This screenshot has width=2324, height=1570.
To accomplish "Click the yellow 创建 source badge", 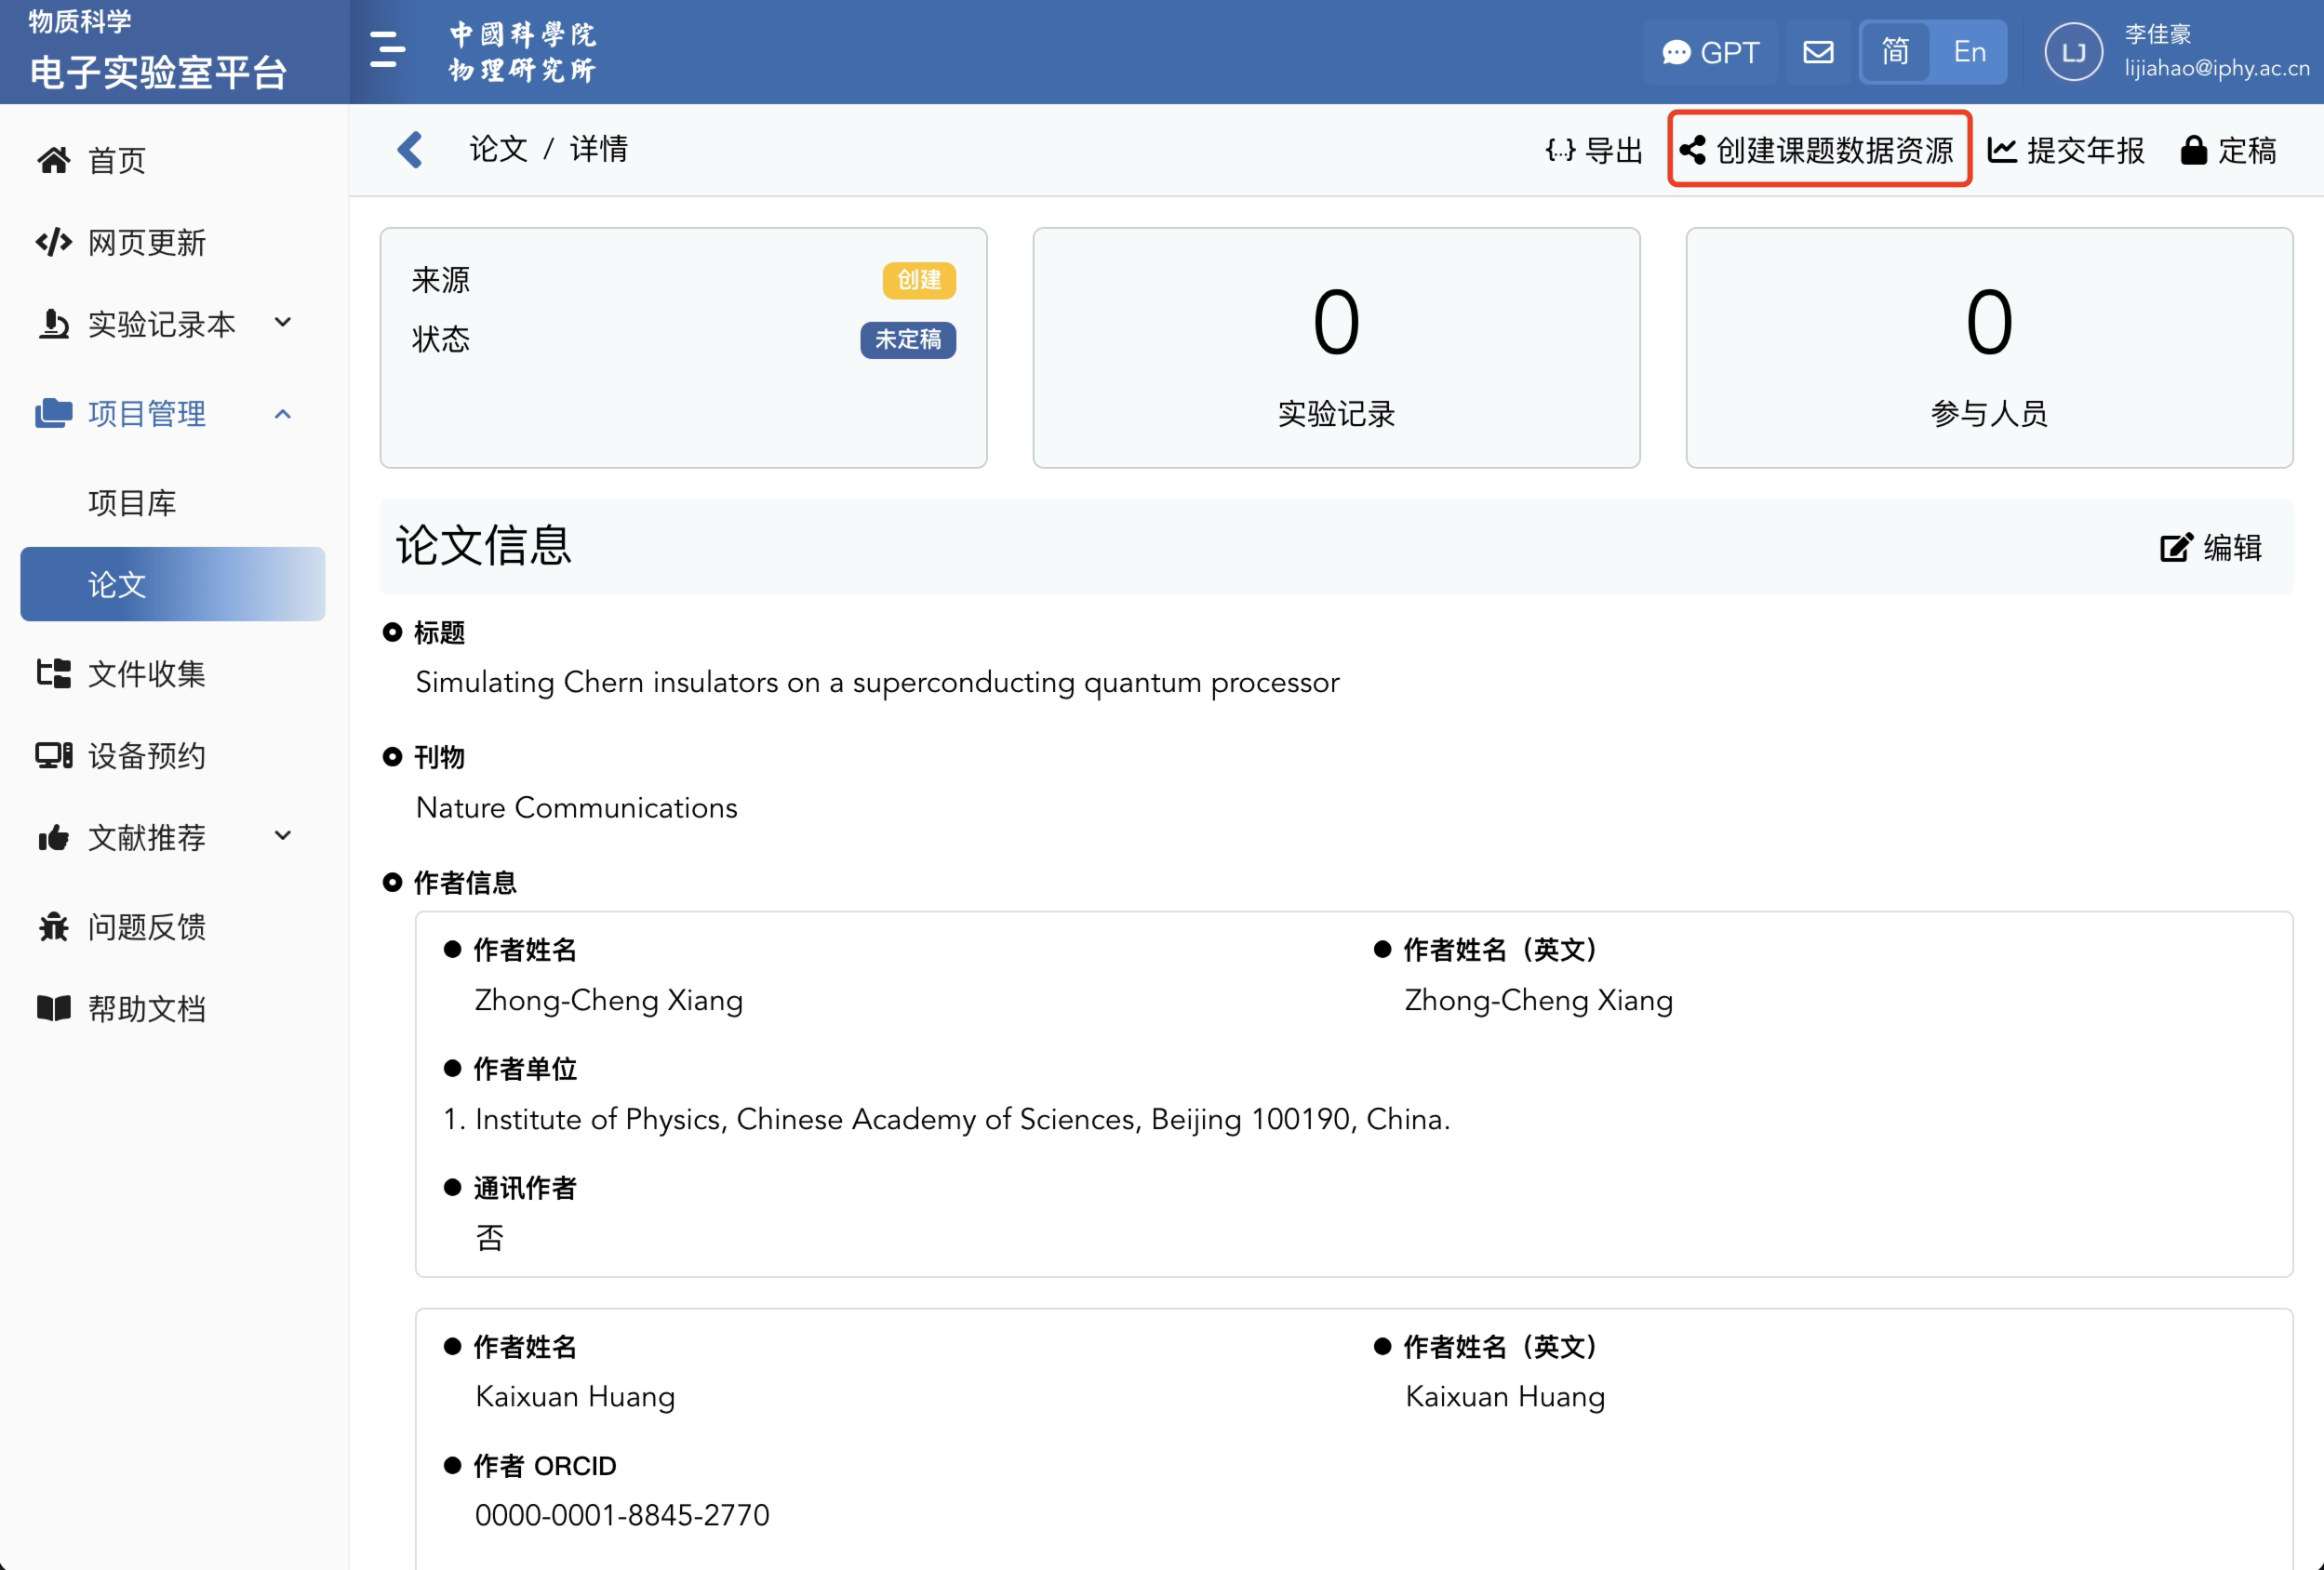I will point(919,280).
